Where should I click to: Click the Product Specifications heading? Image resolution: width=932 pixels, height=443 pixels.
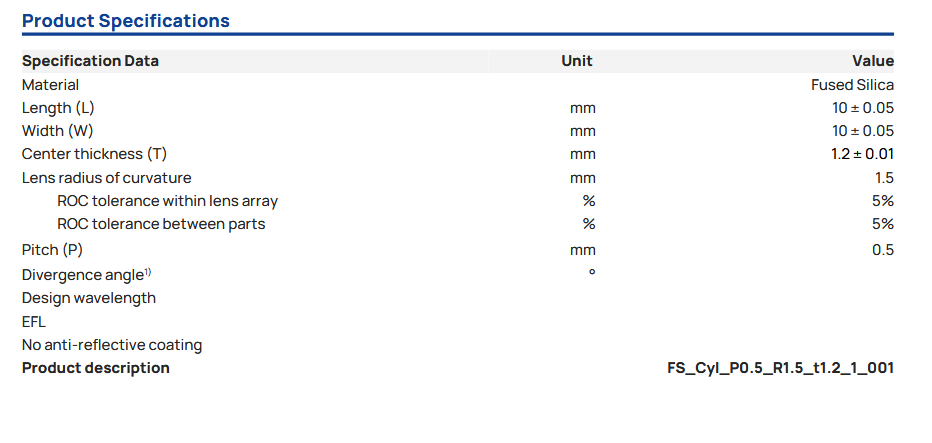click(126, 21)
